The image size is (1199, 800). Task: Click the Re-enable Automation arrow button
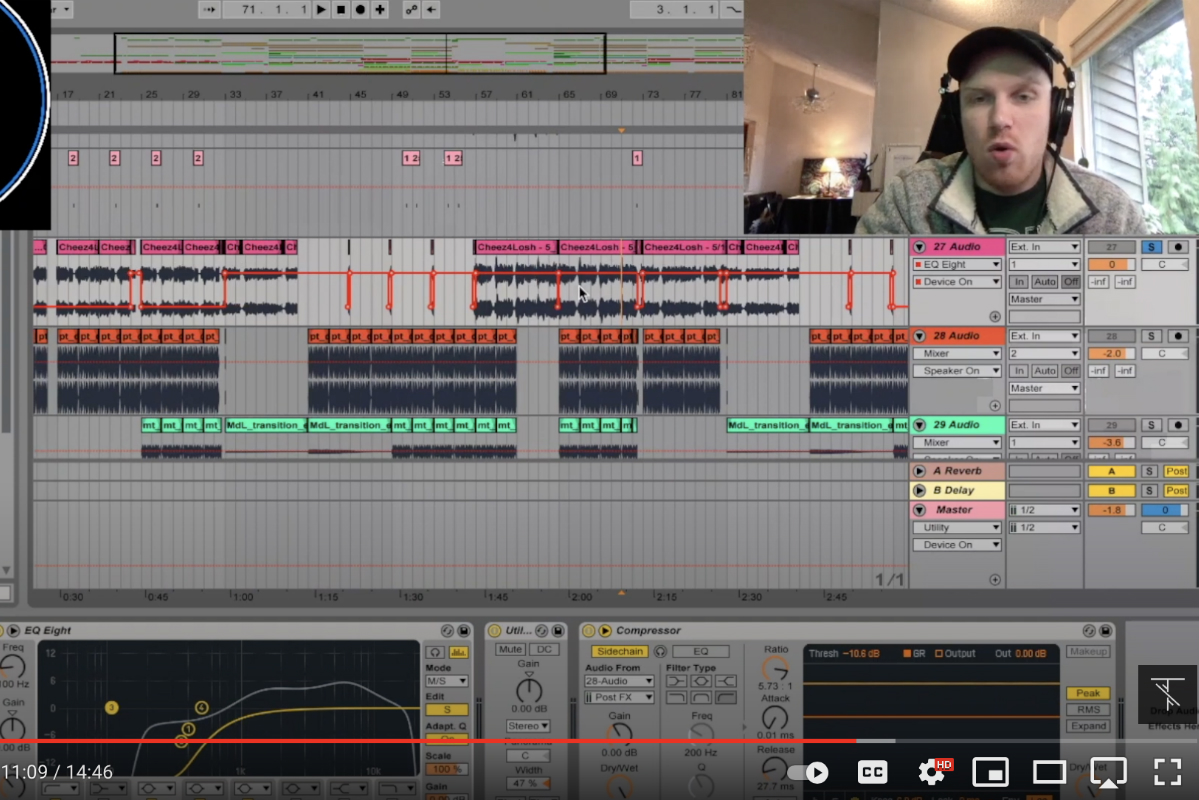[431, 10]
